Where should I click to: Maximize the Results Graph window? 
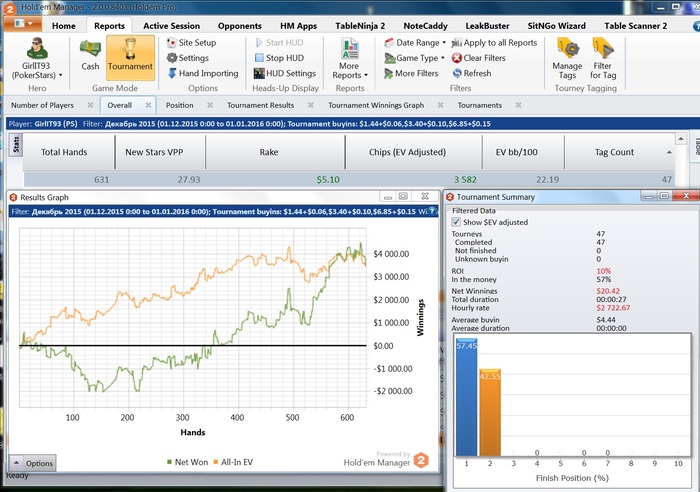(x=403, y=196)
